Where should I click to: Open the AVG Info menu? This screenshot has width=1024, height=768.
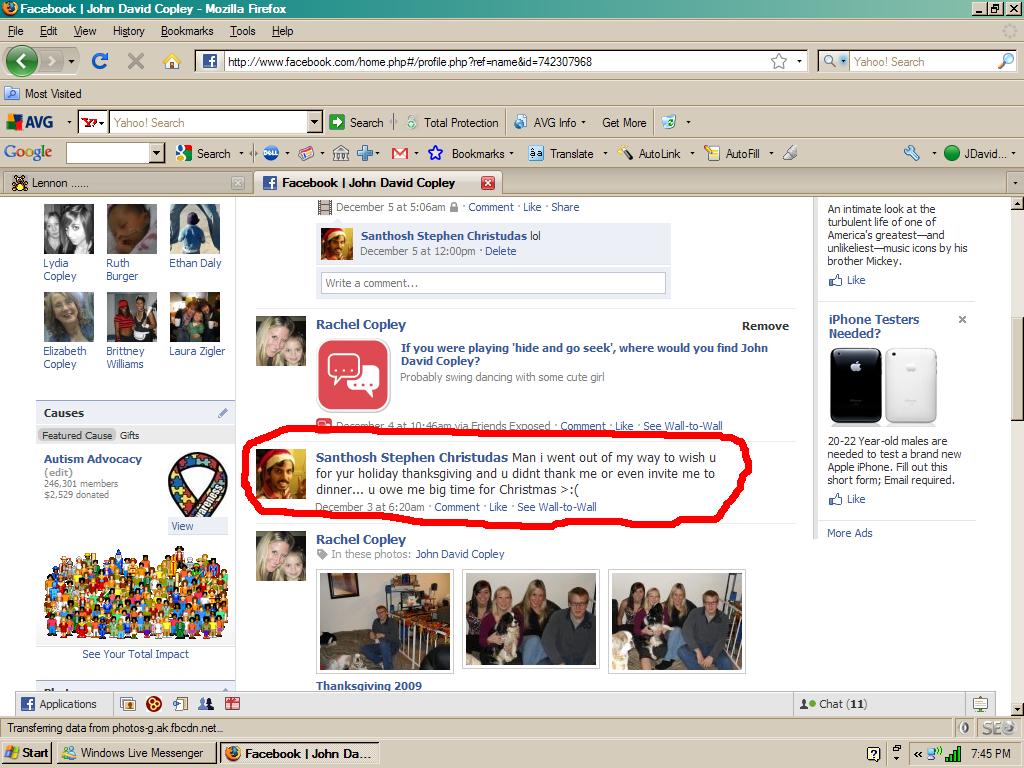pos(550,122)
